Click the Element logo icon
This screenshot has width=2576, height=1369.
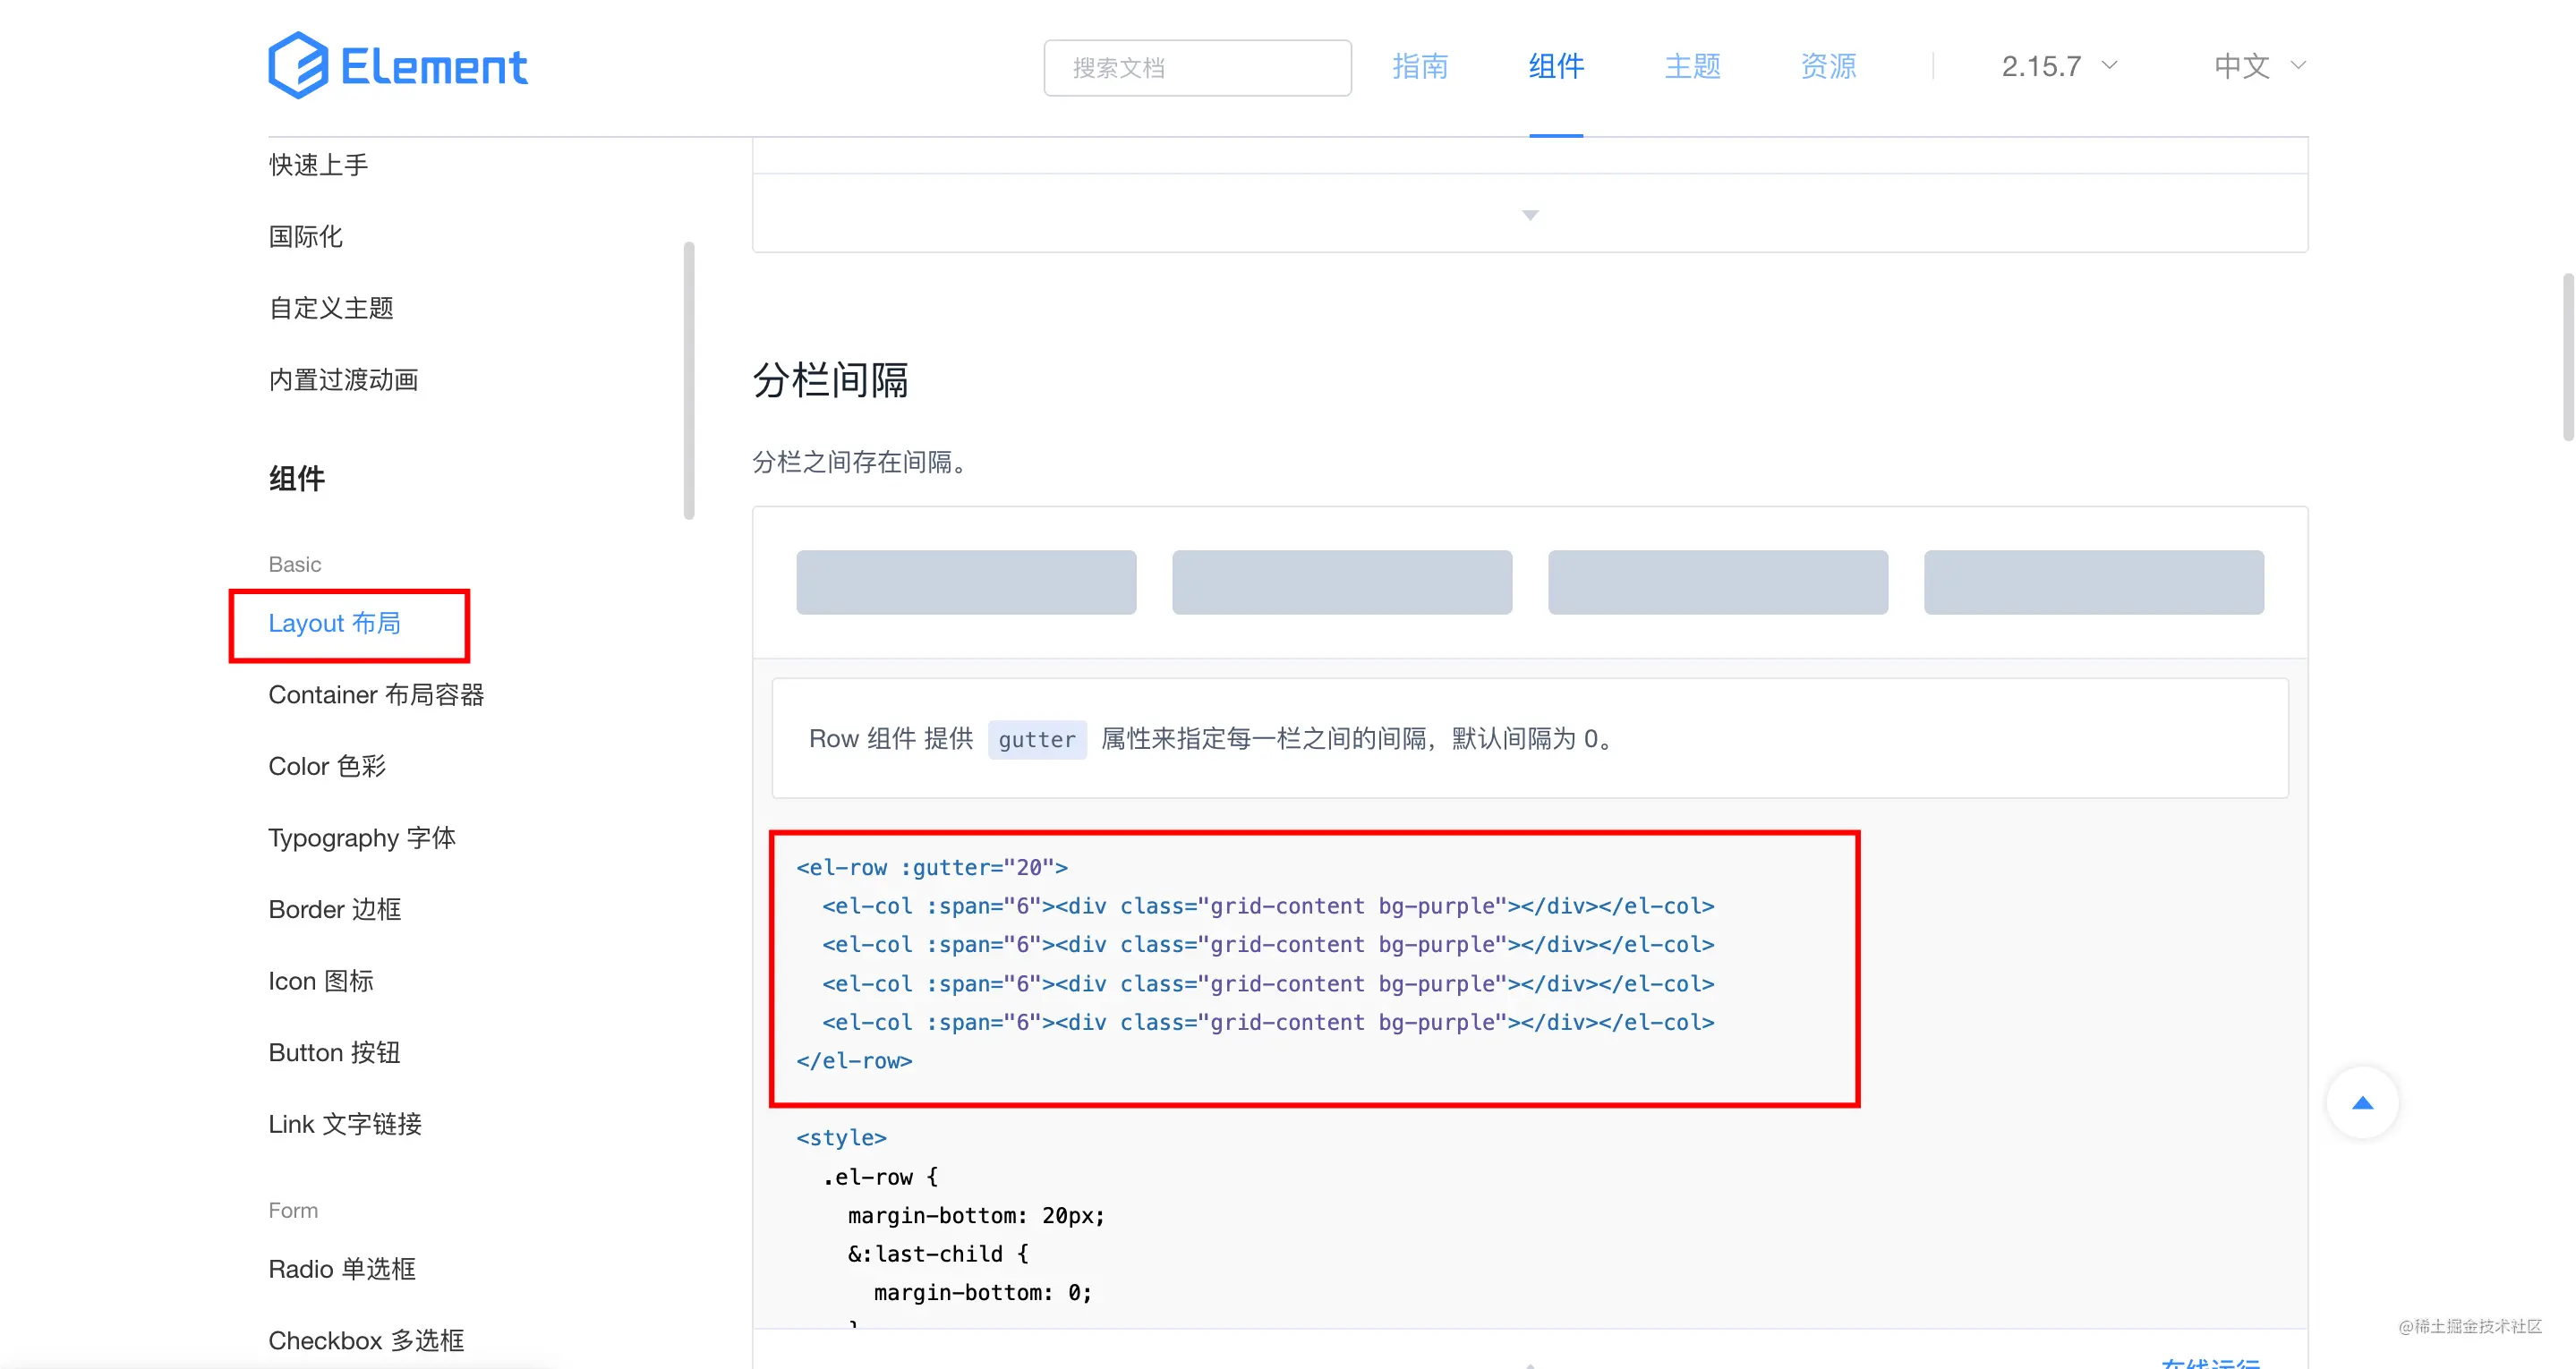298,65
